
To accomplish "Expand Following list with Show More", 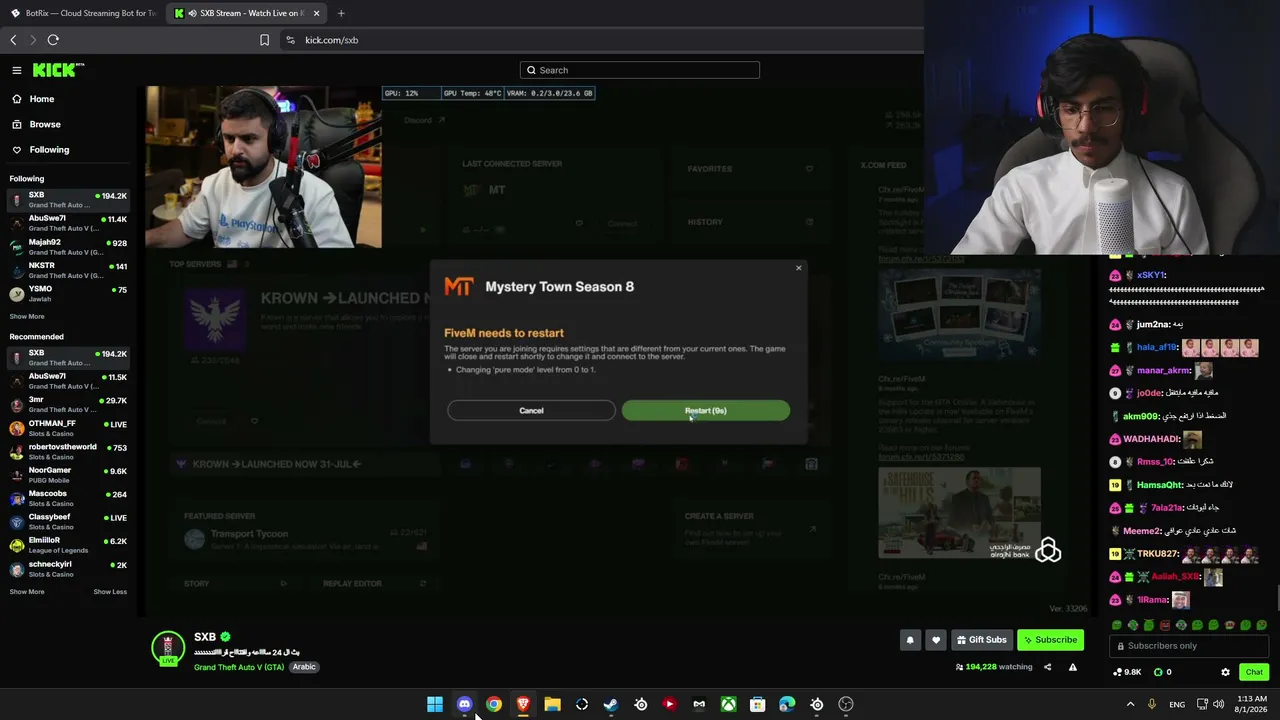I will [x=27, y=316].
